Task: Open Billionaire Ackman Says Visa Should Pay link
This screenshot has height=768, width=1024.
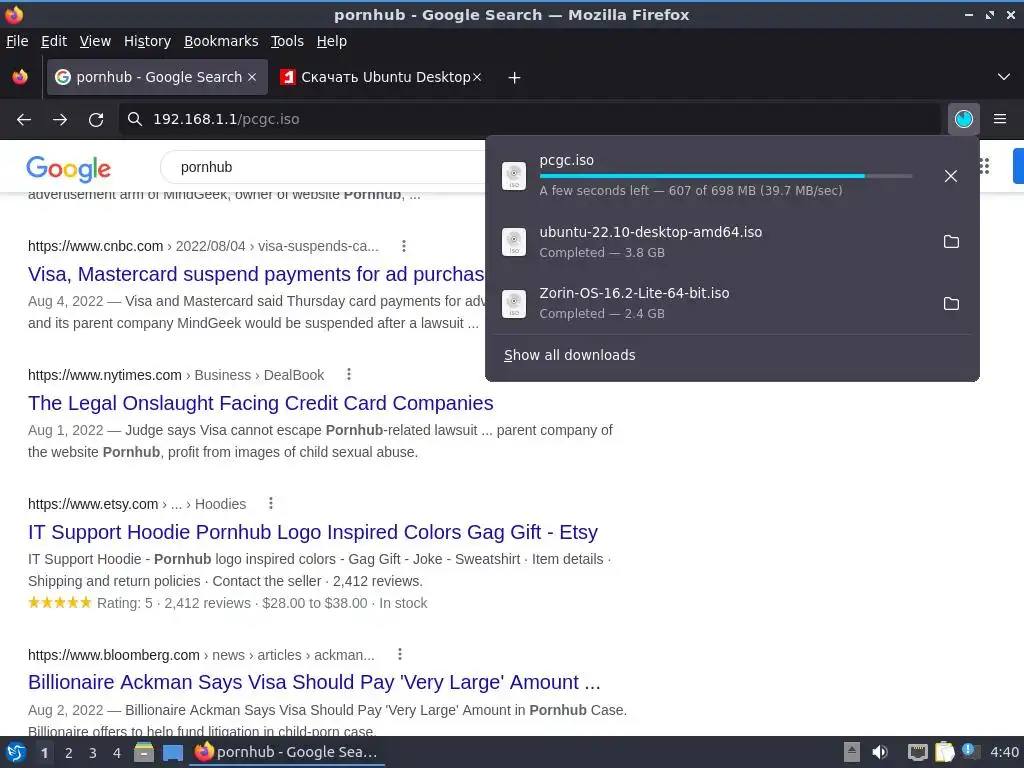Action: tap(314, 682)
